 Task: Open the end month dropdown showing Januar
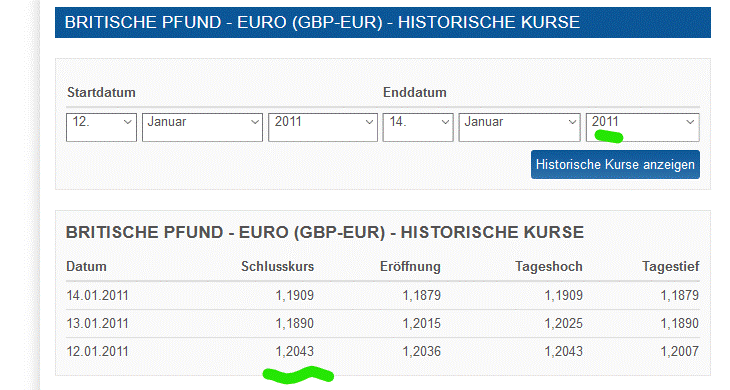(x=519, y=127)
